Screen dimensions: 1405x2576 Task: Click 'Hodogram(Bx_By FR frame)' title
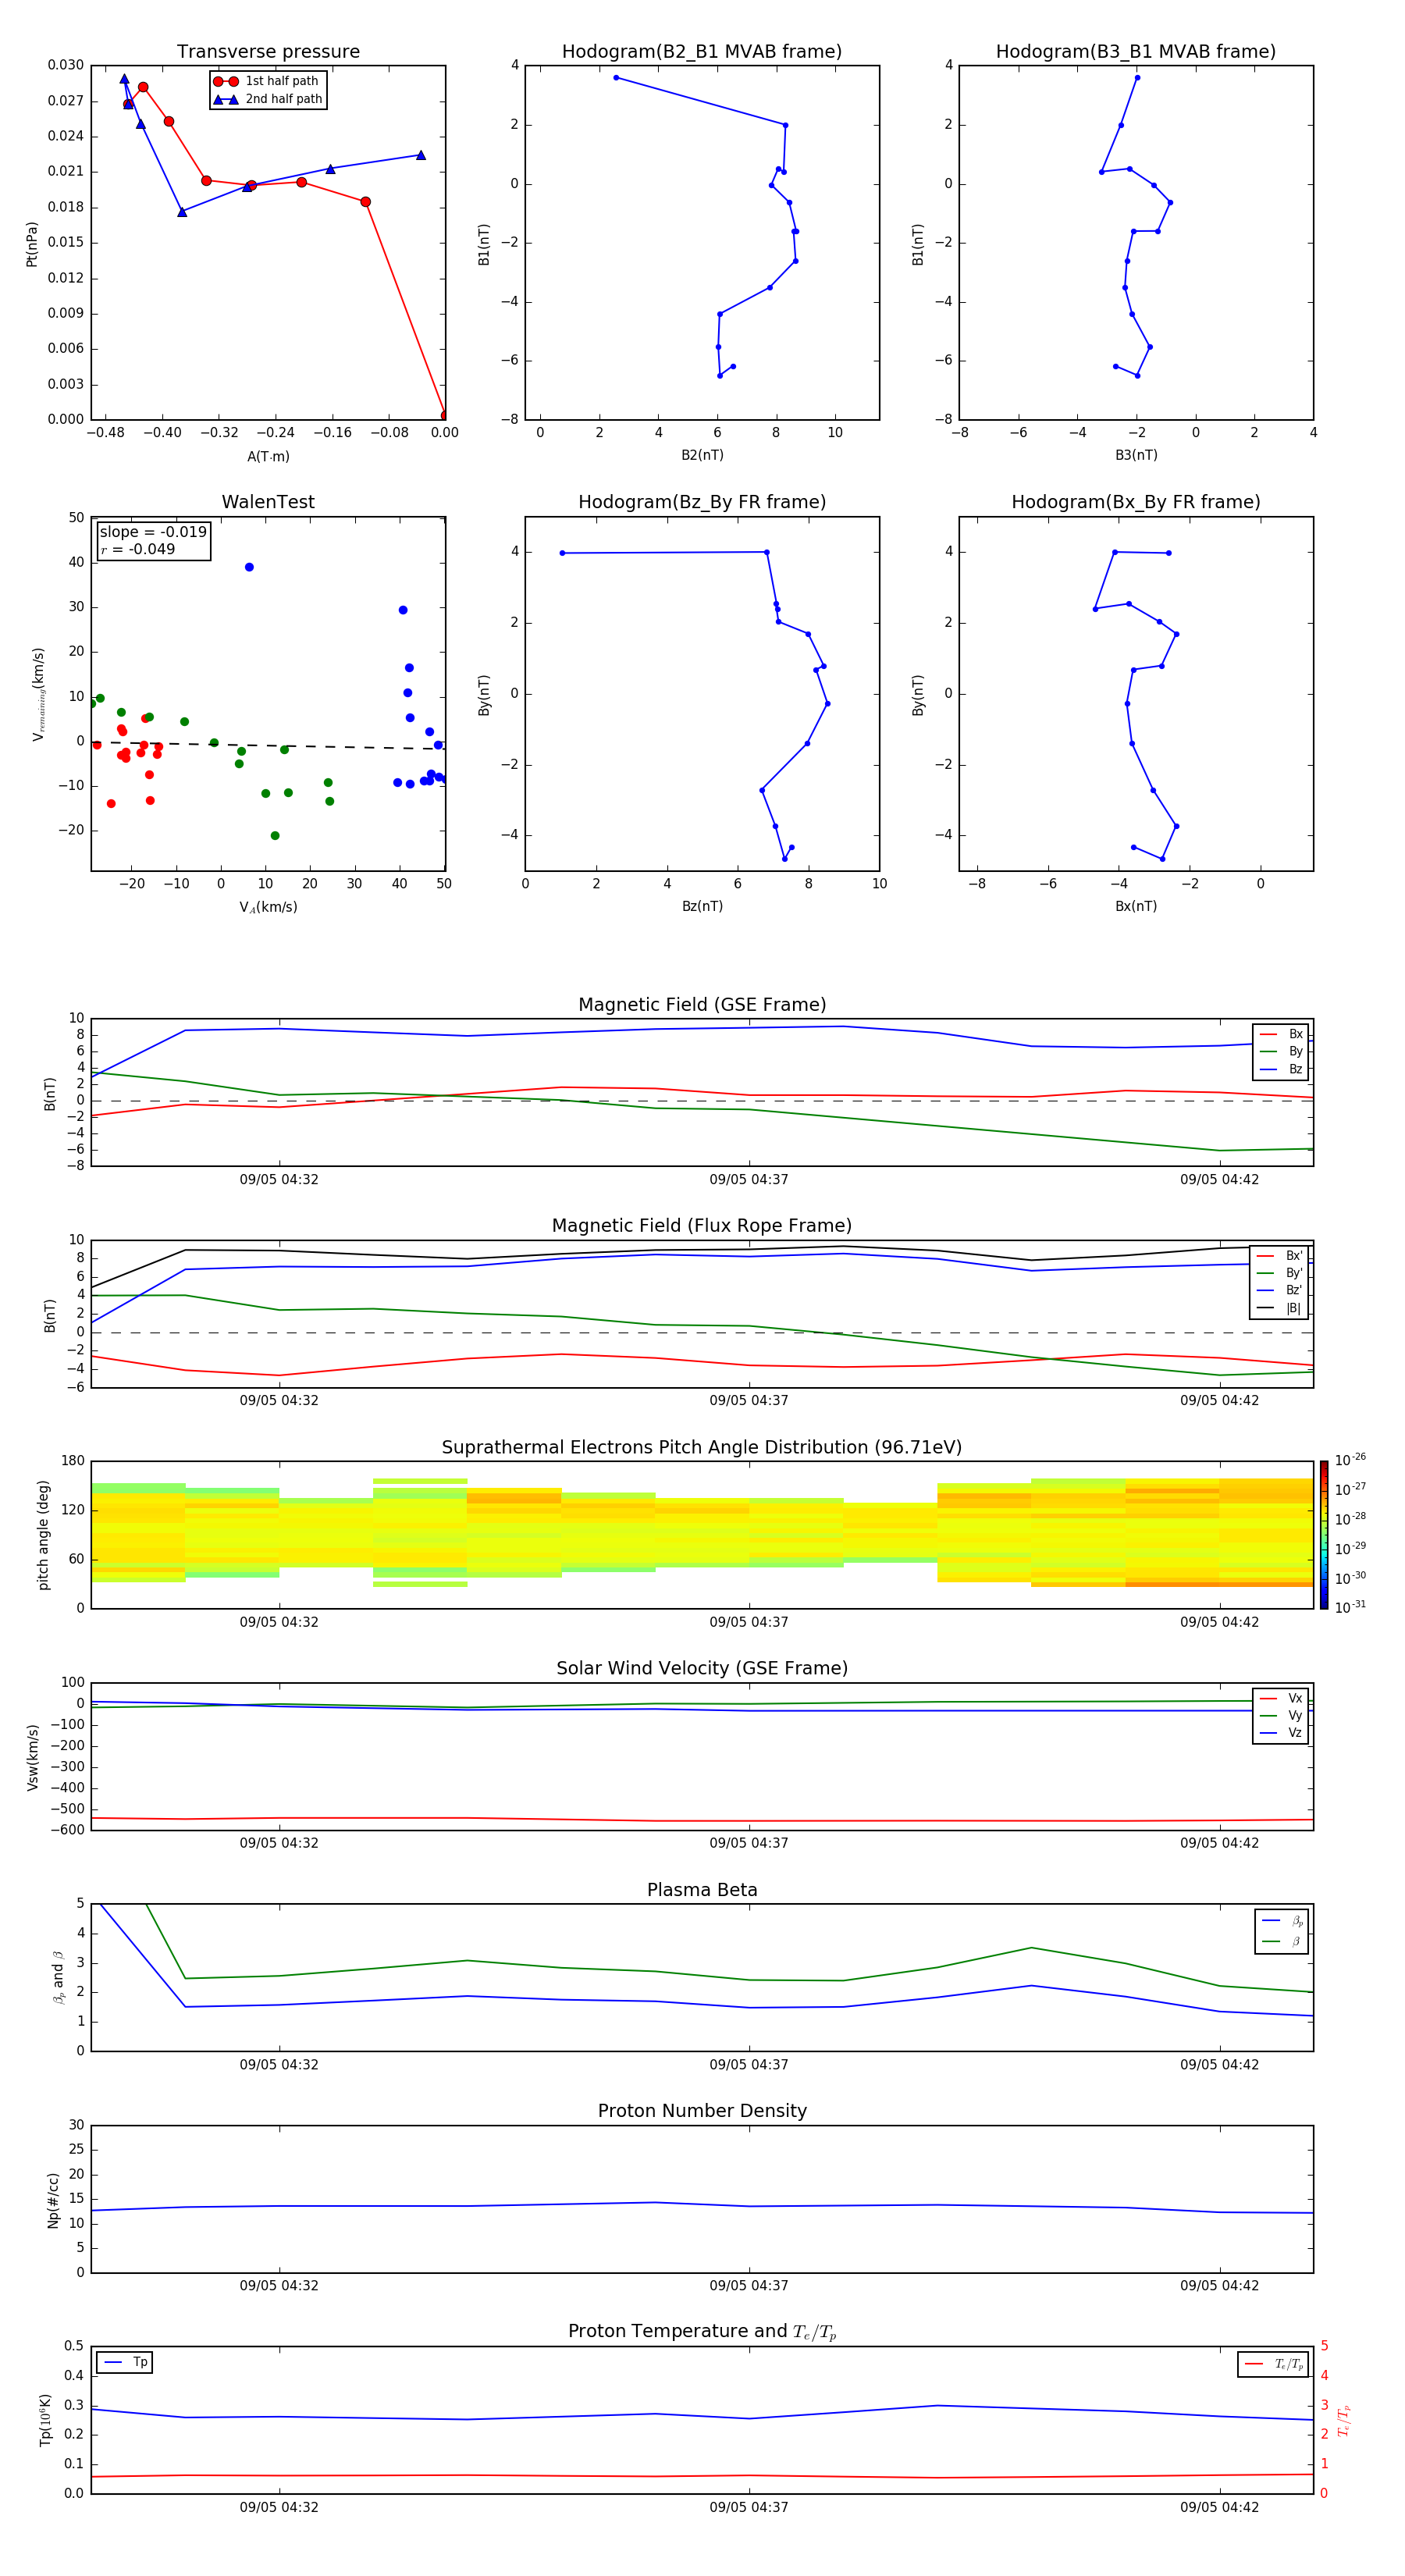point(1136,502)
